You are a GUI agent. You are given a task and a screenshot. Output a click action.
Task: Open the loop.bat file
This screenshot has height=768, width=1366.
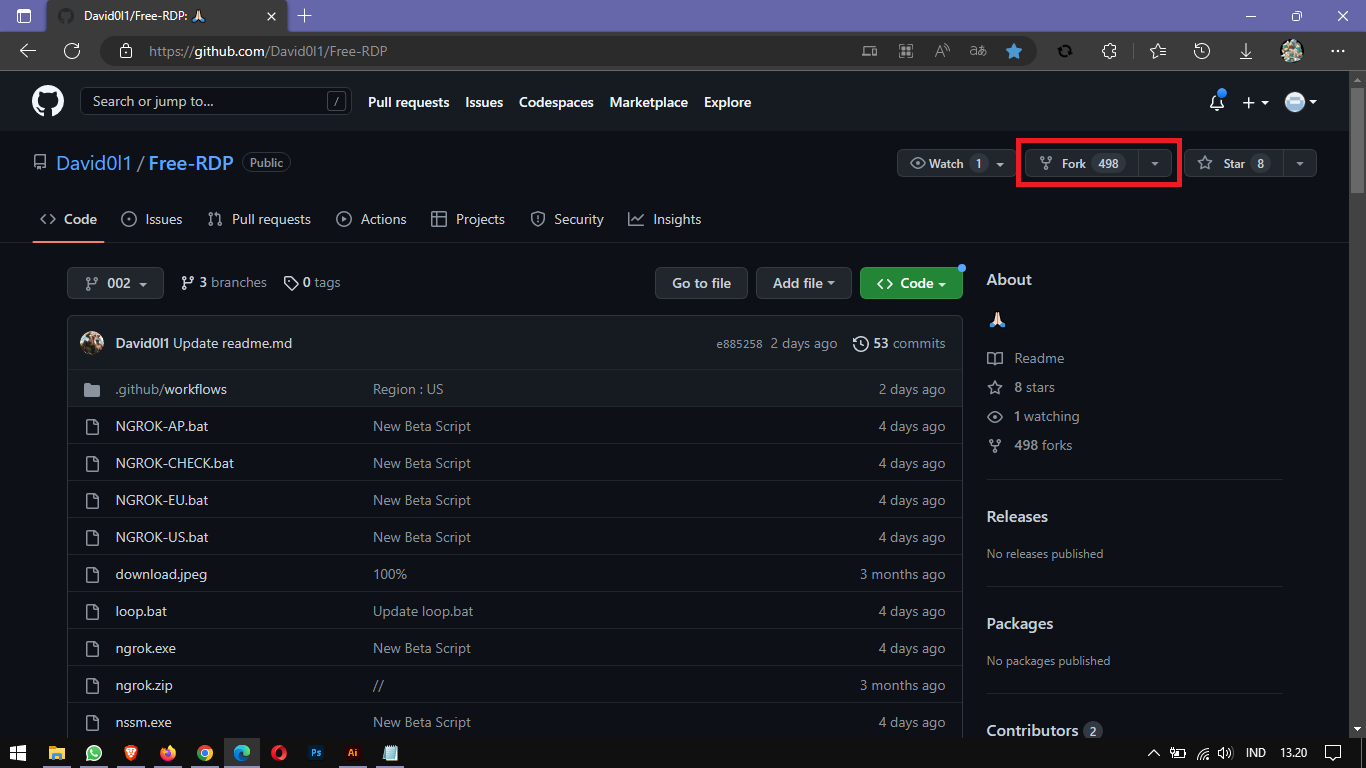pos(141,611)
